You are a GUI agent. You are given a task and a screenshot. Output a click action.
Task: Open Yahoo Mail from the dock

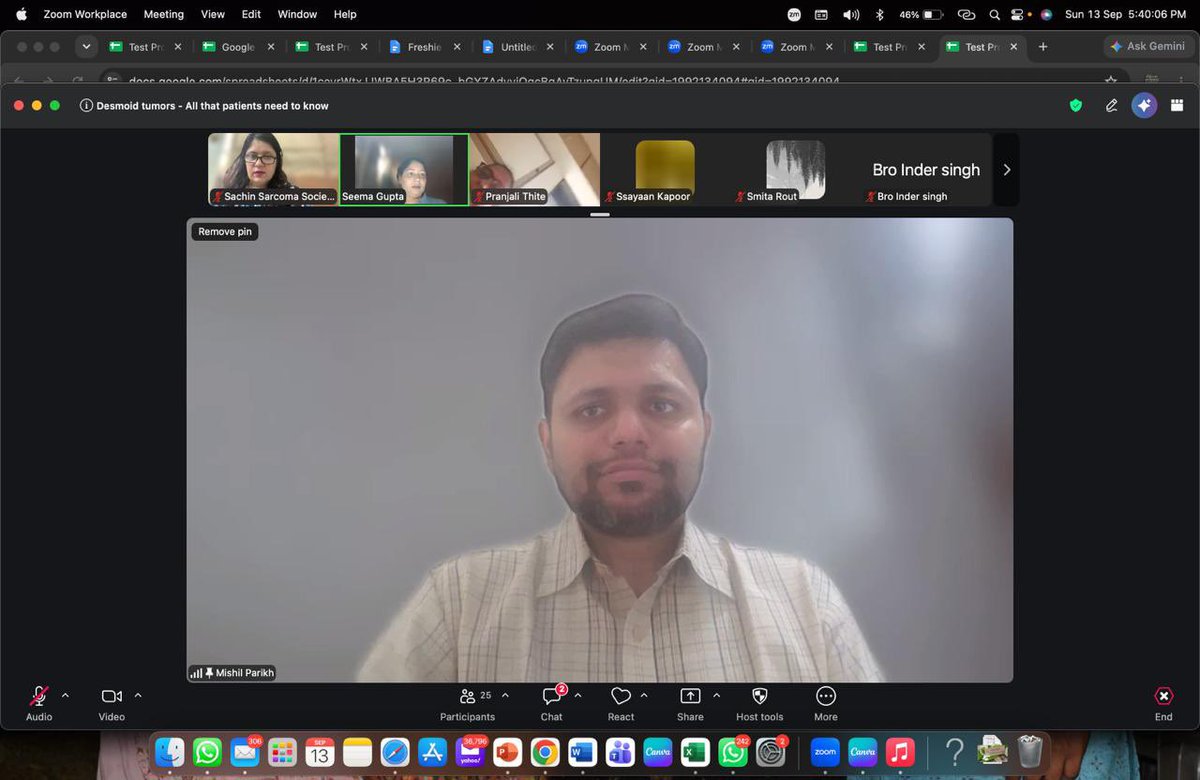[x=470, y=752]
